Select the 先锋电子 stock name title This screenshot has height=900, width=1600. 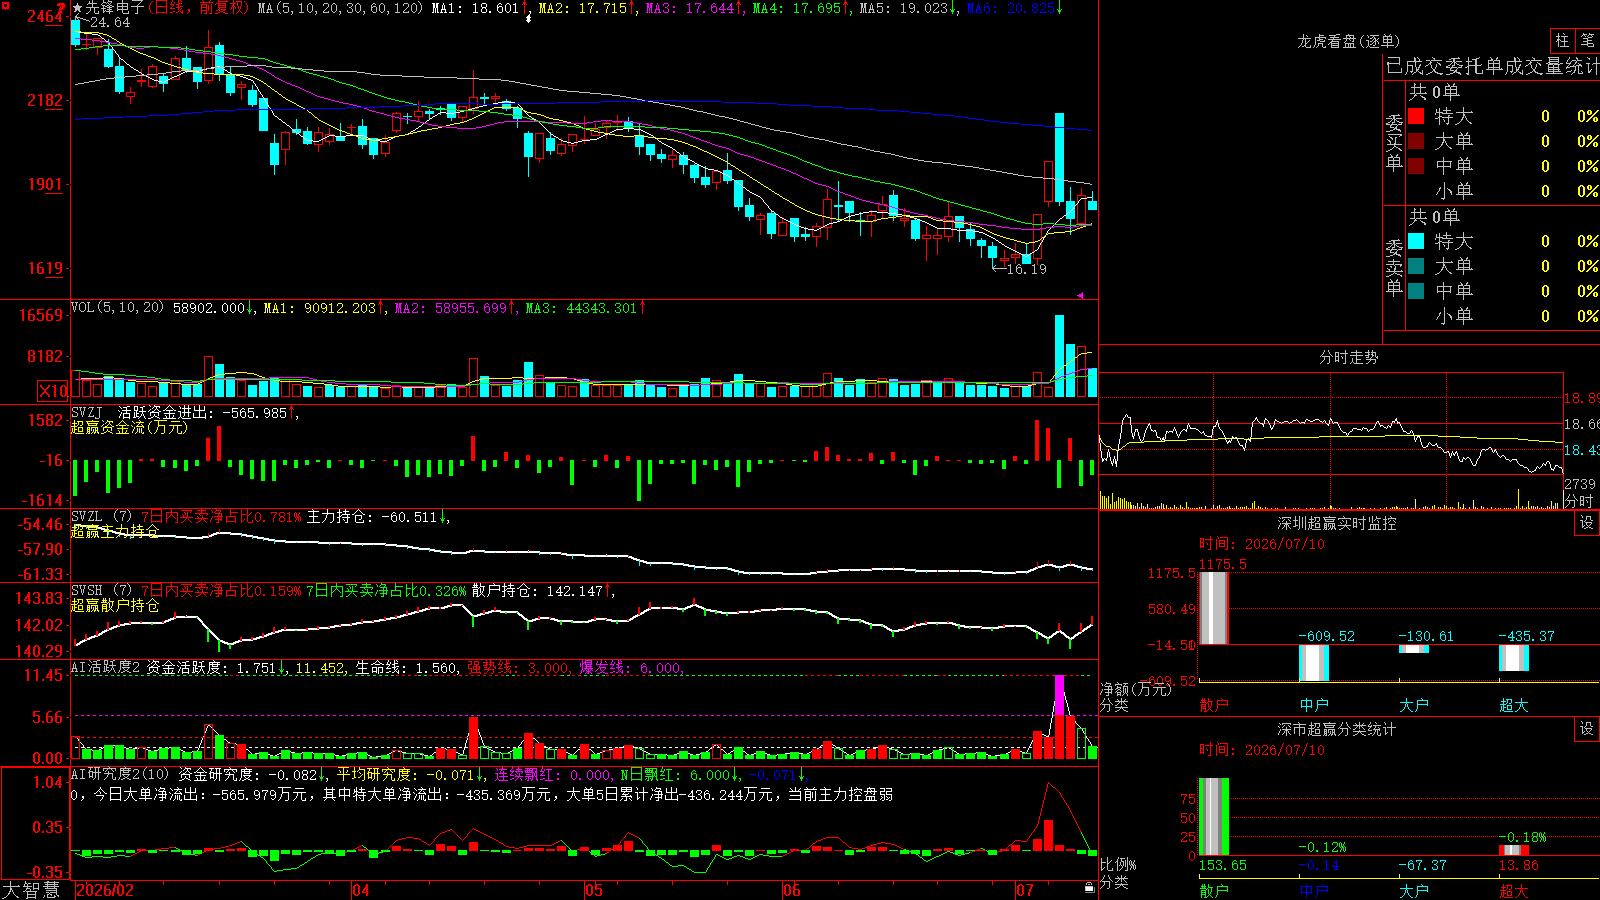[115, 8]
